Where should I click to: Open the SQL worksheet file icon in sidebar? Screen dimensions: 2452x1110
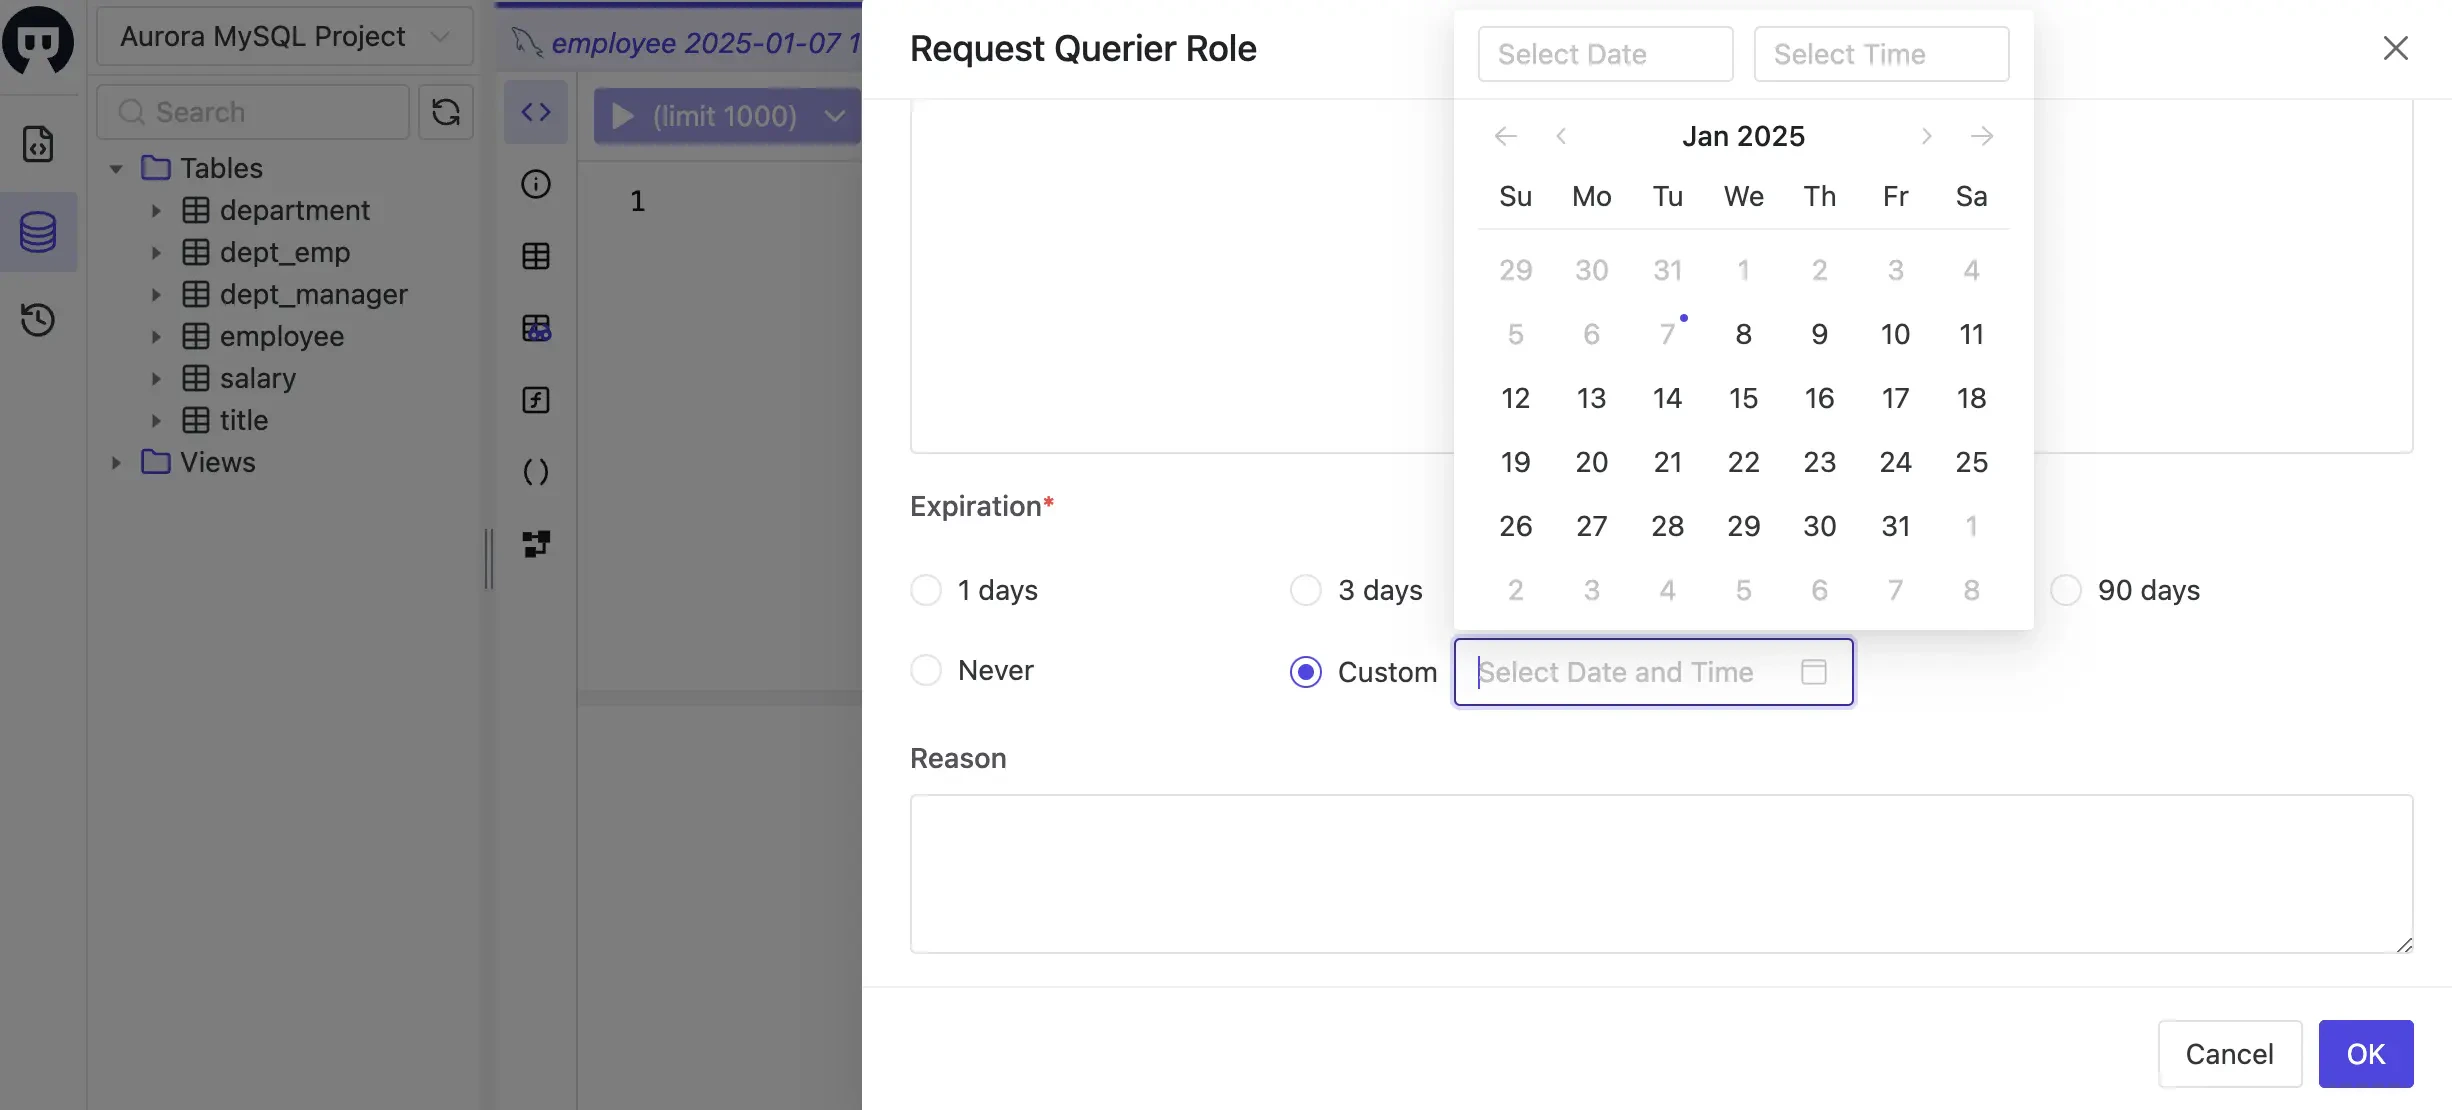click(38, 143)
